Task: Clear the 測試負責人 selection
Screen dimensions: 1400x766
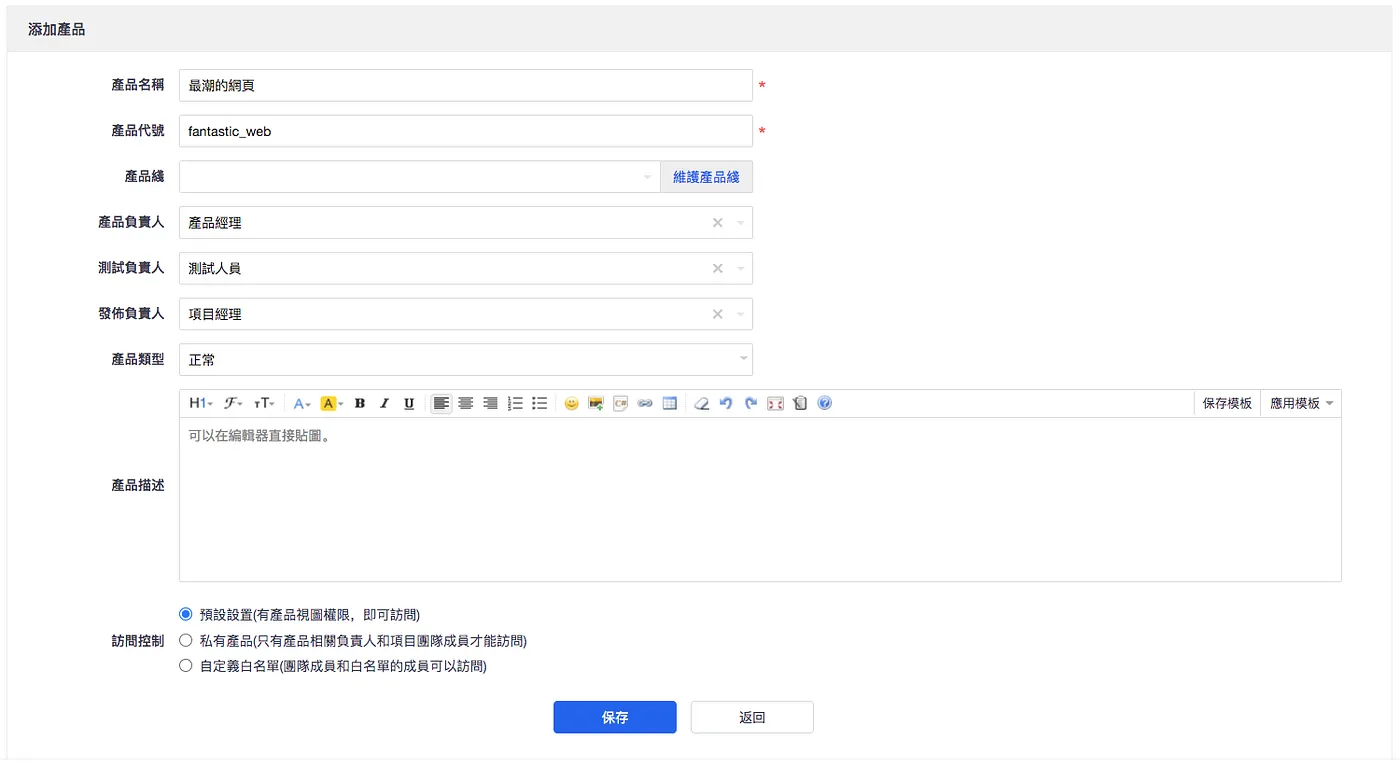Action: (x=717, y=269)
